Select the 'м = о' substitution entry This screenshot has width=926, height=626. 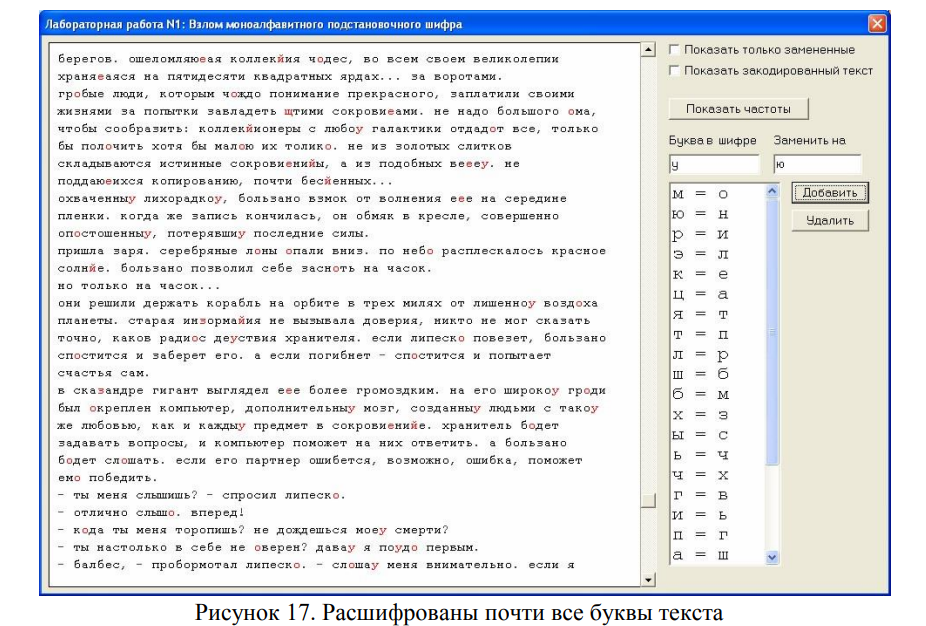point(700,194)
